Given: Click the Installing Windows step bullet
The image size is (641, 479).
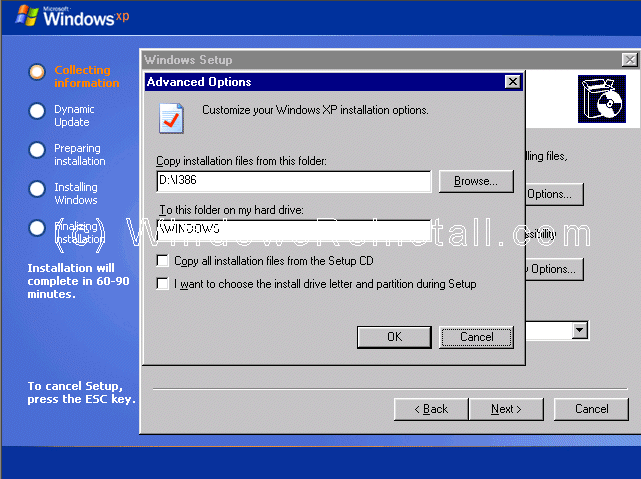Looking at the screenshot, I should click(x=37, y=189).
